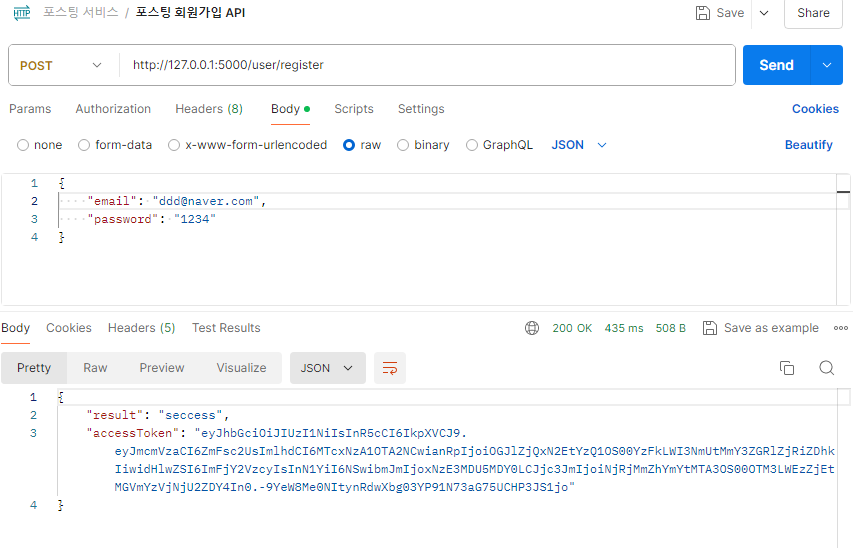Open the response more options ellipsis
This screenshot has width=853, height=548.
point(840,328)
